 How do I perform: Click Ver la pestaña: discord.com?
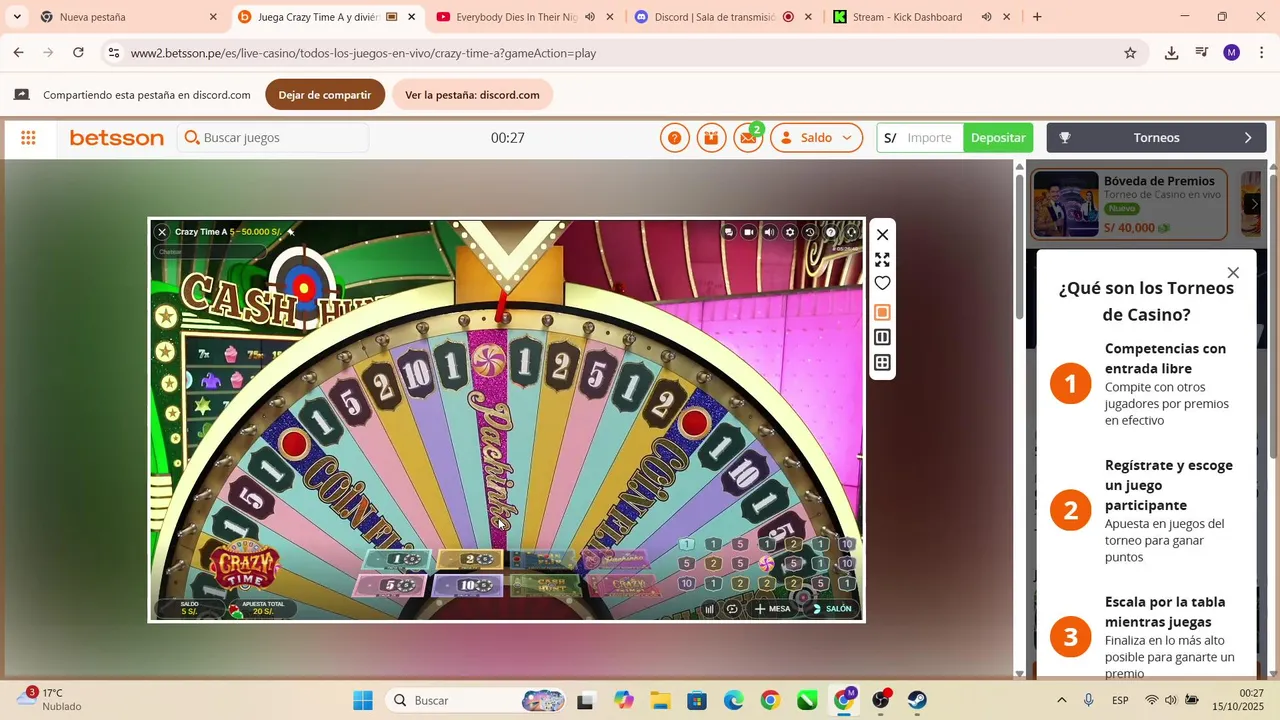point(472,95)
